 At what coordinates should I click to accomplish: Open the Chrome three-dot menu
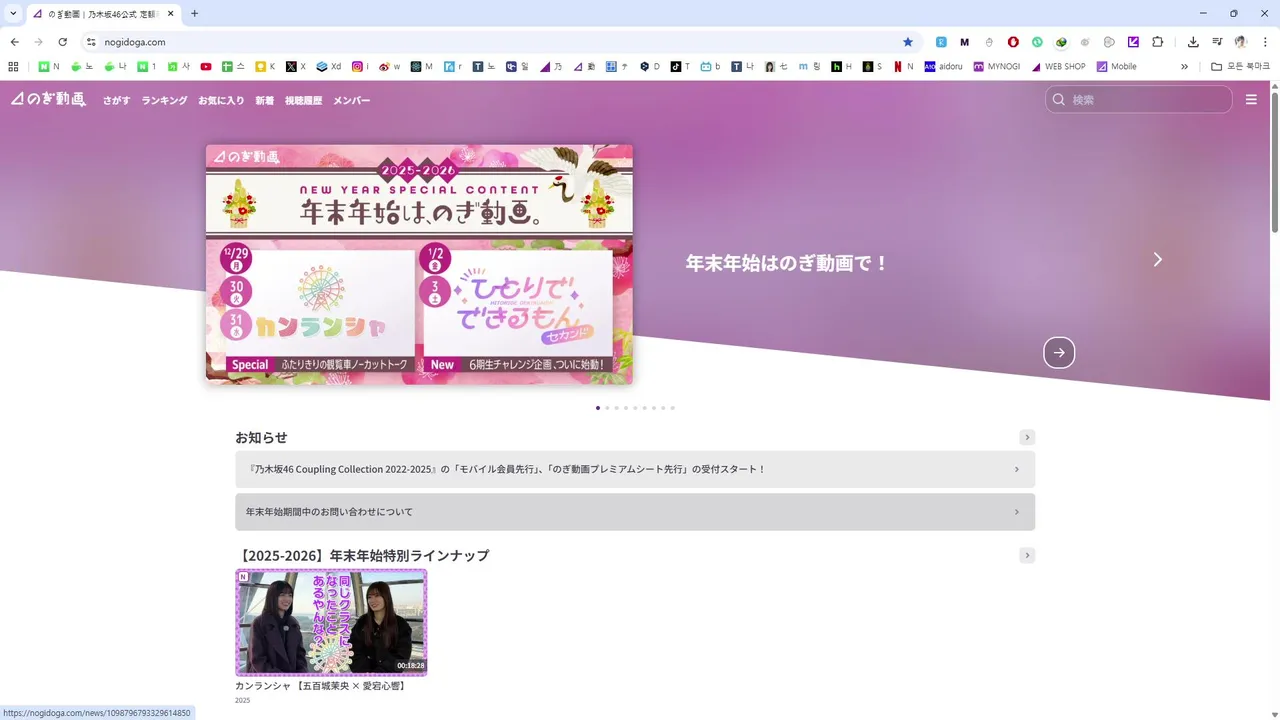1265,42
